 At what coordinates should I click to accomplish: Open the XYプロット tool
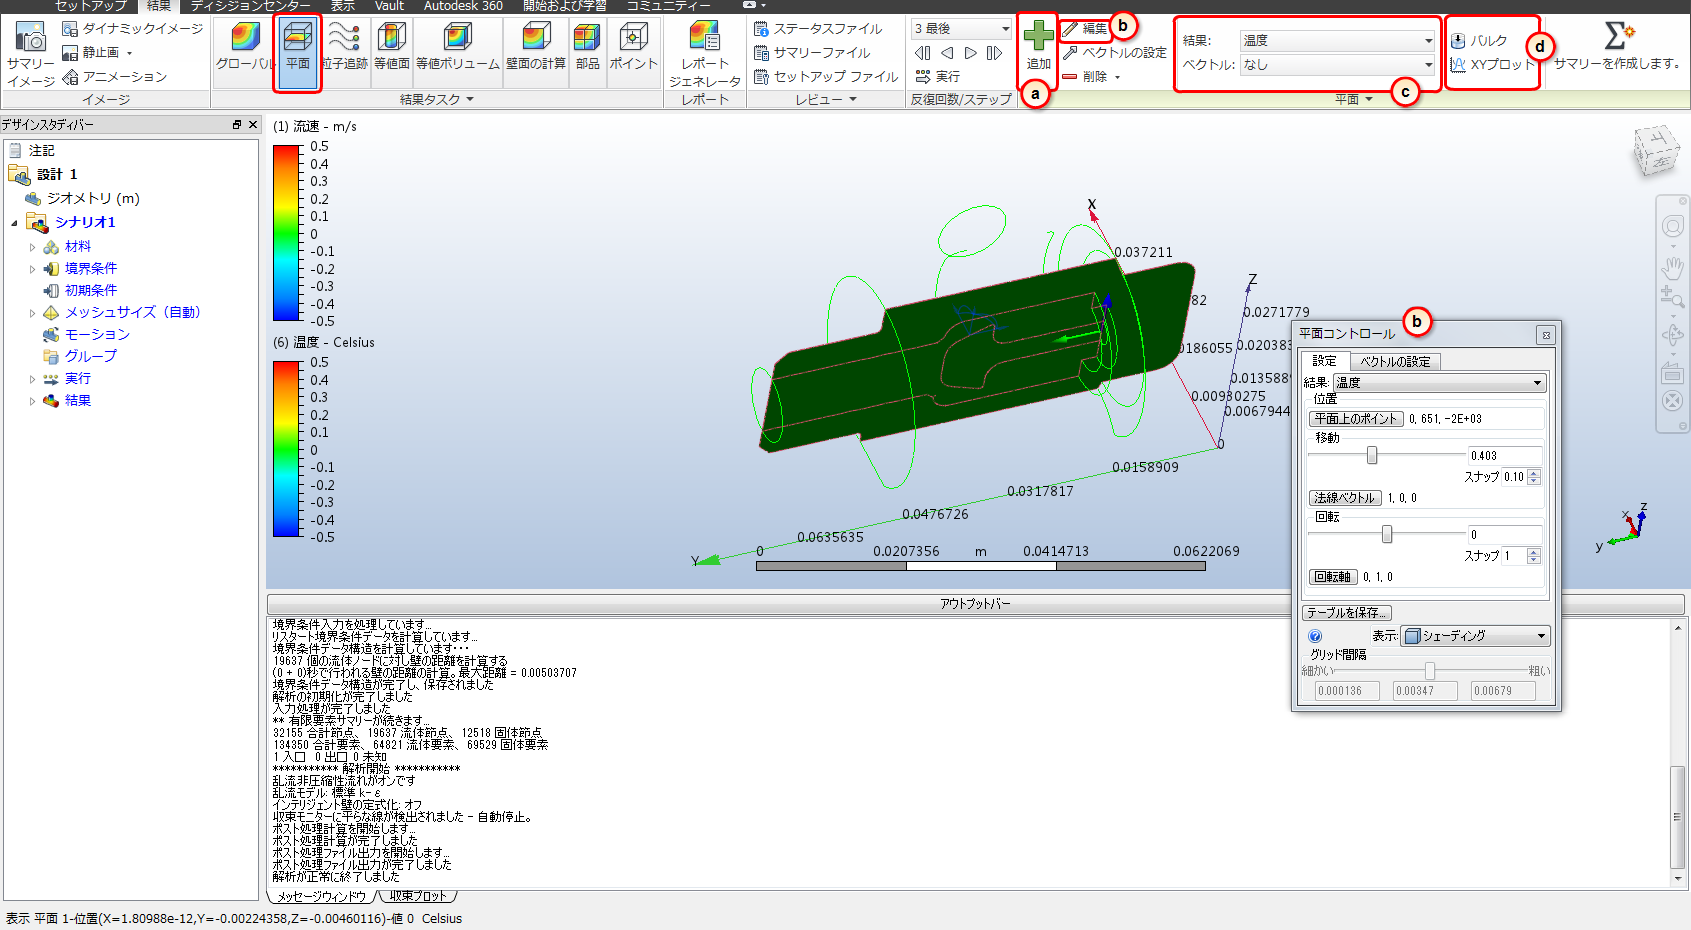pyautogui.click(x=1491, y=65)
